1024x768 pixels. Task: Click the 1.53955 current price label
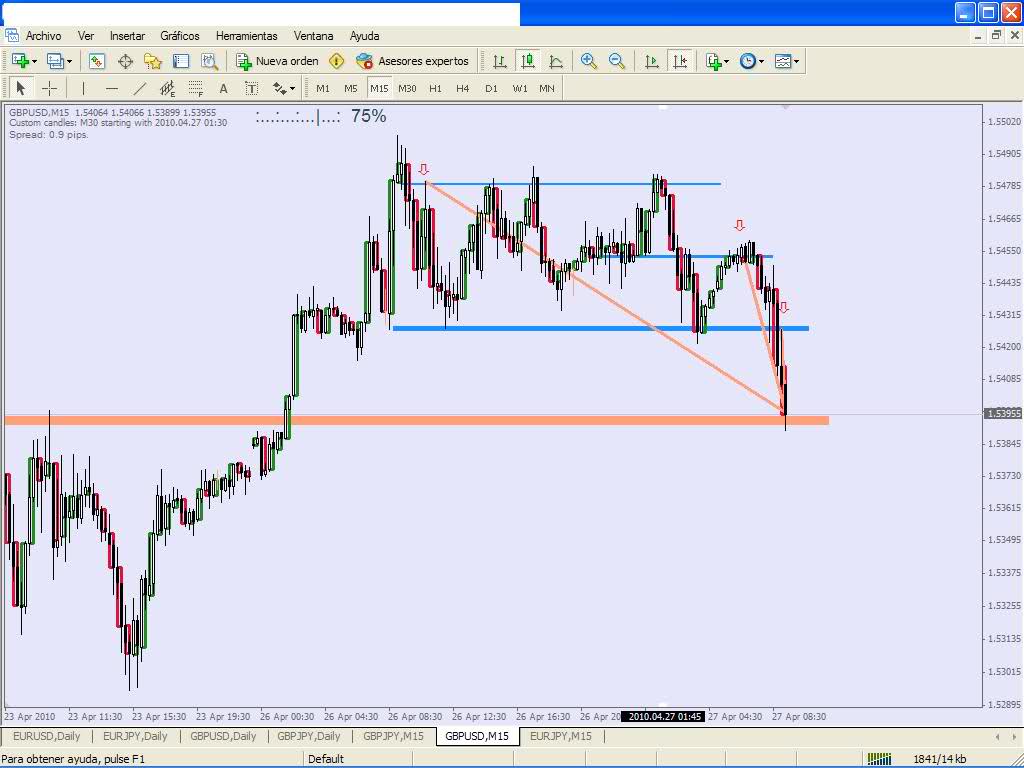(x=1002, y=413)
